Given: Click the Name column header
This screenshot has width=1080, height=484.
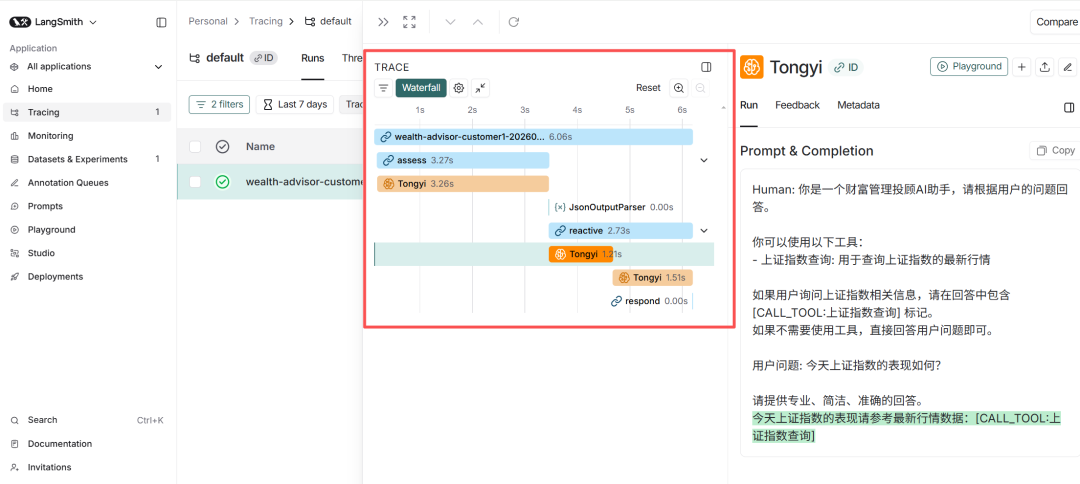Looking at the screenshot, I should click(x=260, y=147).
